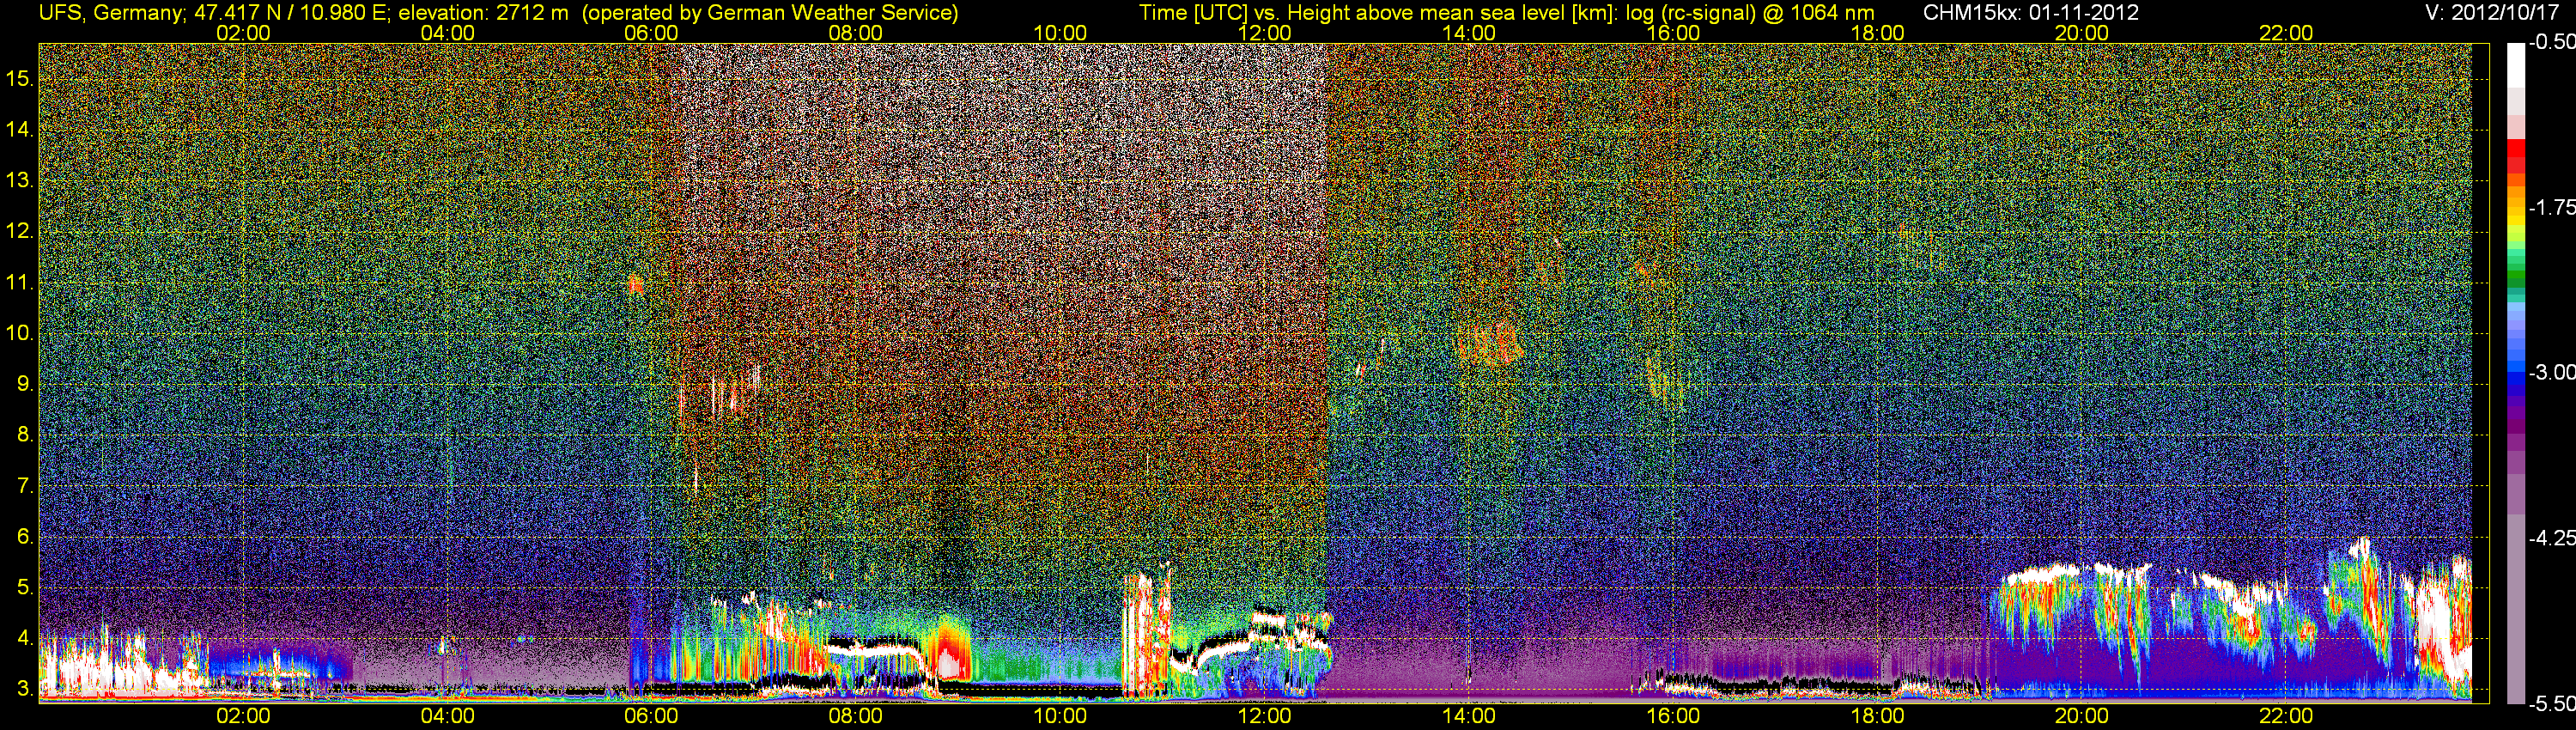Click the "log (rc-signal) @ 1064 nm" text
Viewport: 2576px width, 730px height.
click(x=1749, y=13)
